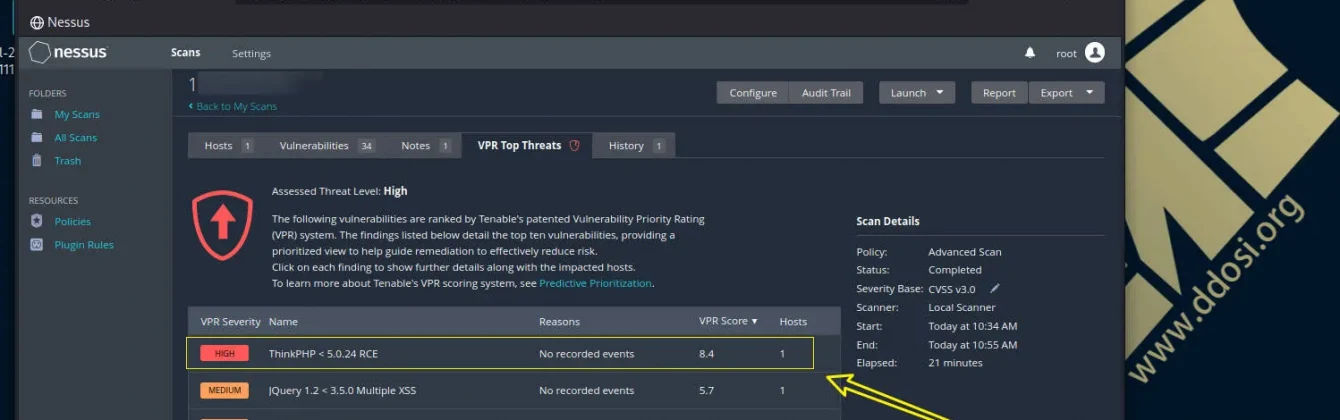The image size is (1340, 420).
Task: Click the globe icon beside Nessus title
Action: point(37,22)
